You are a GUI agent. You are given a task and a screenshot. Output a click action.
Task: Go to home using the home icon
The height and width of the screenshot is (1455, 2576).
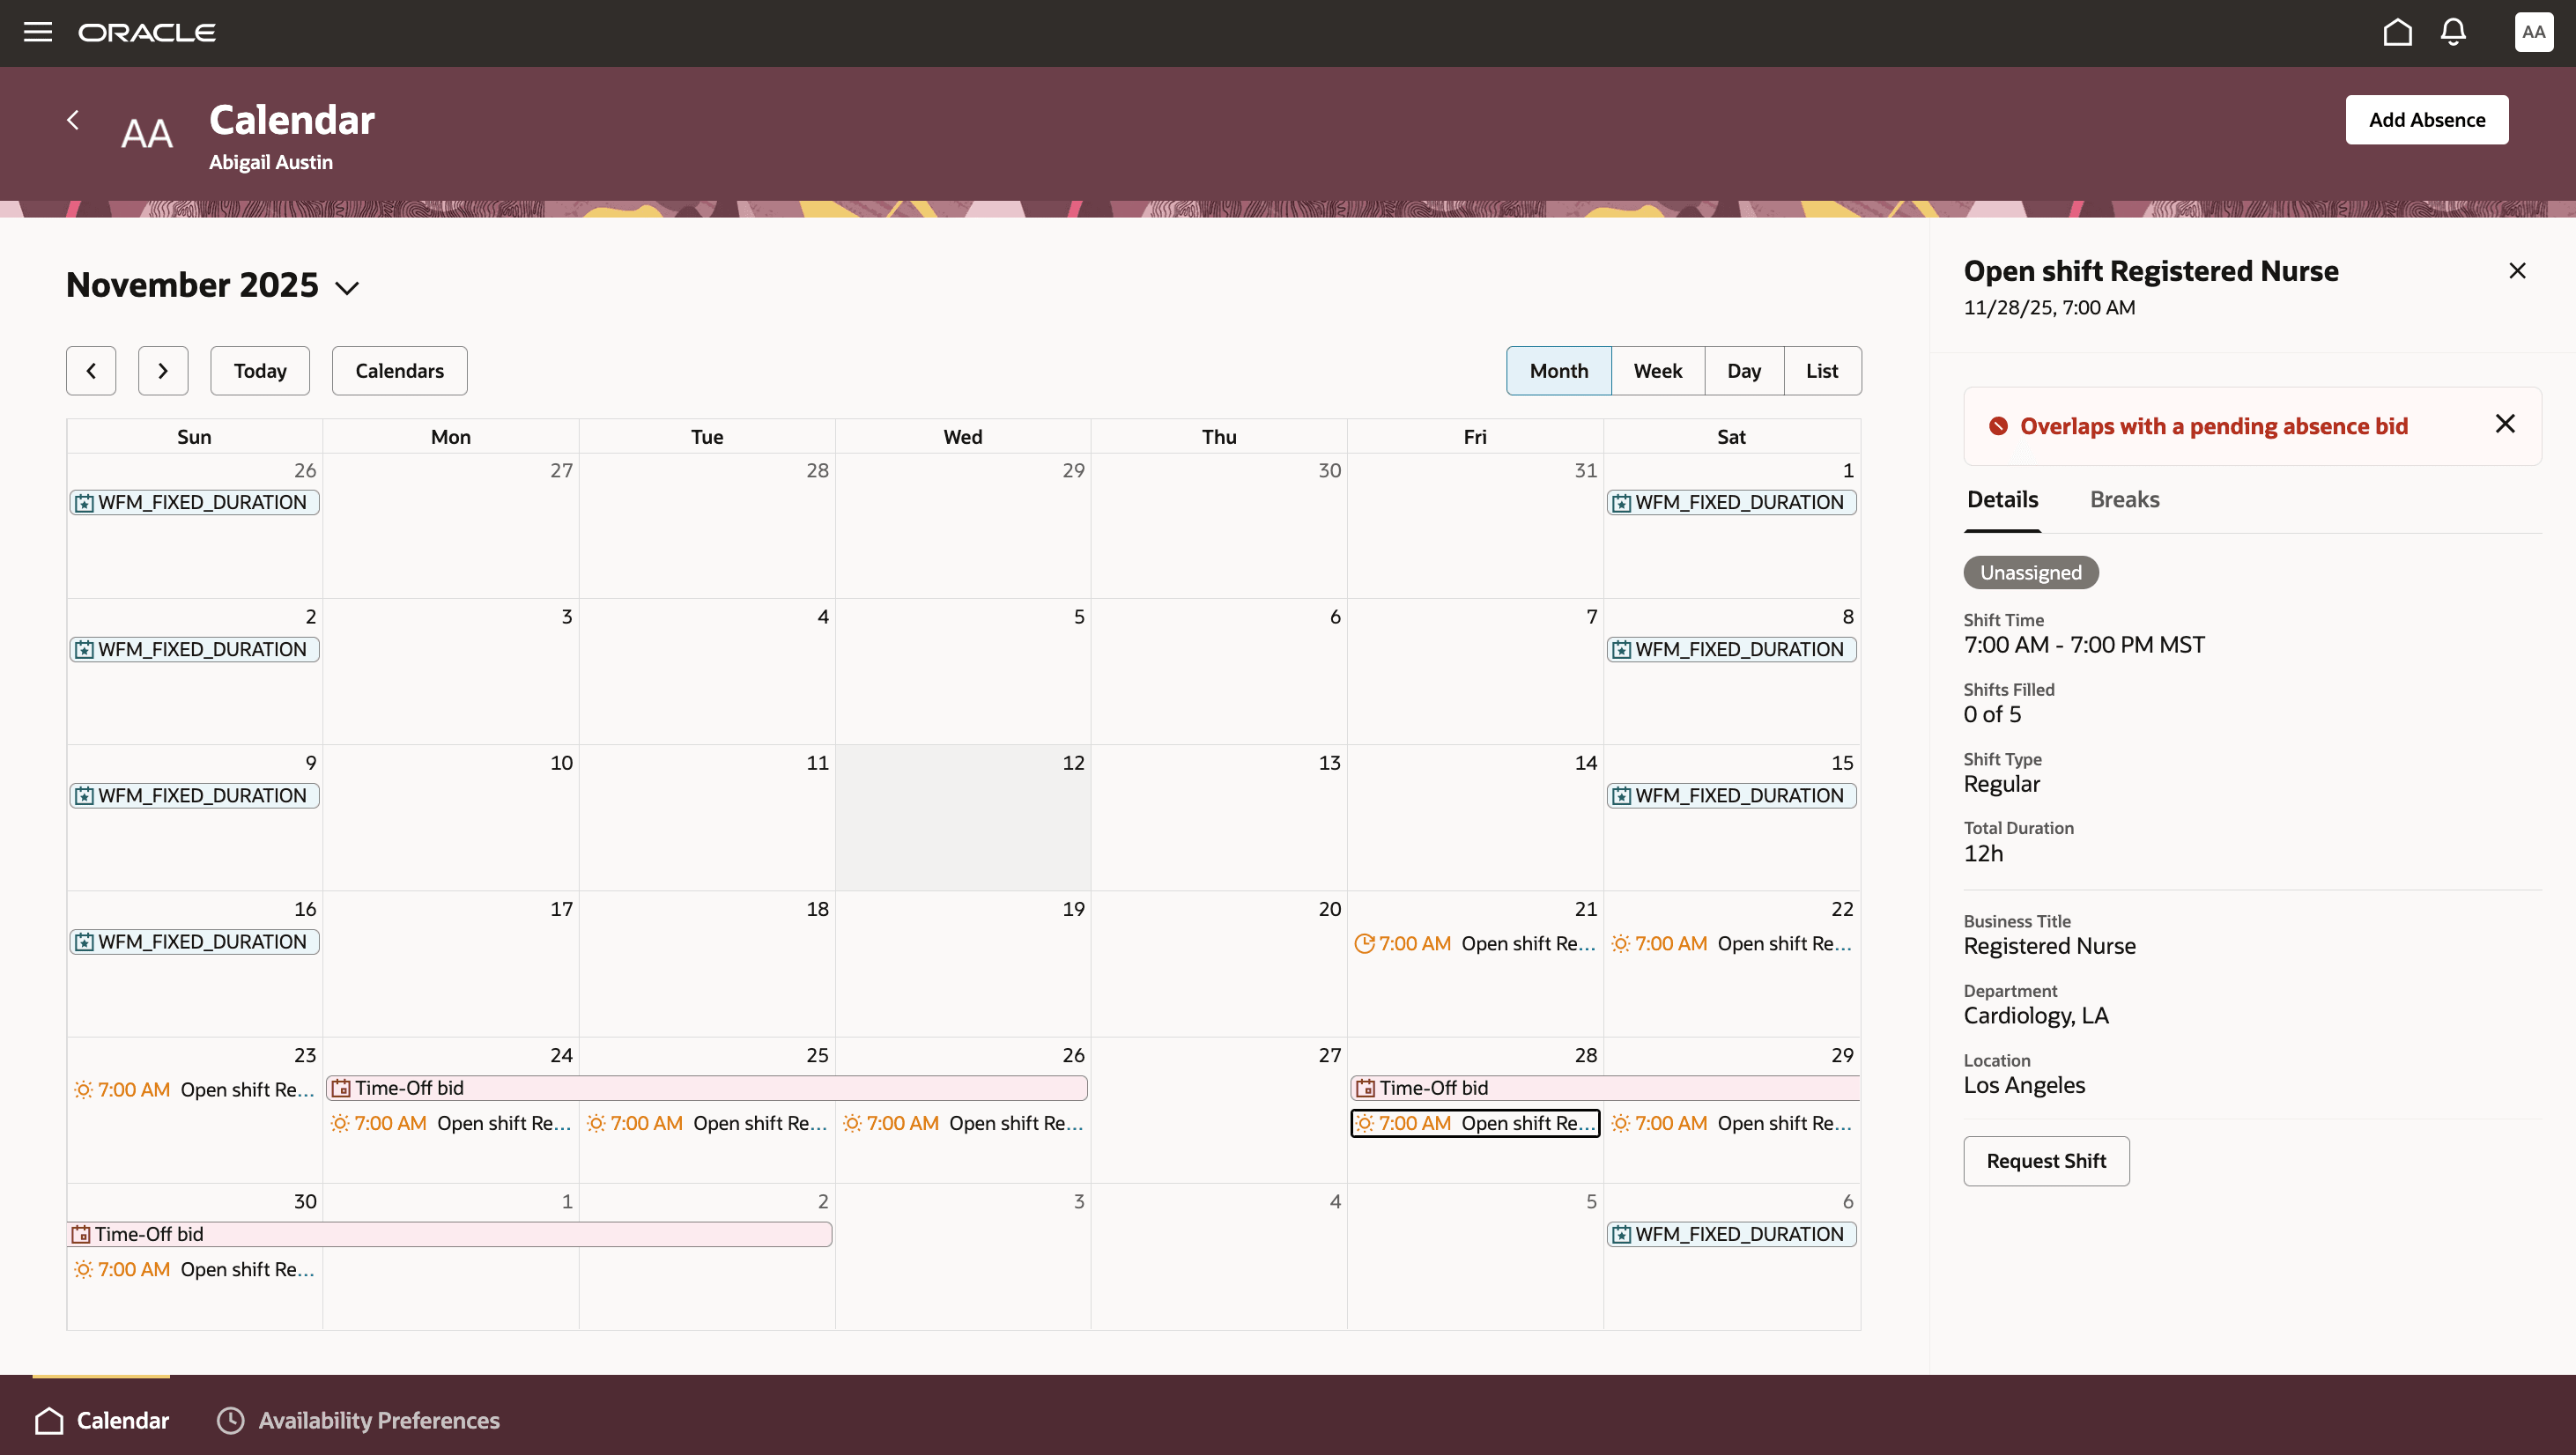[x=2397, y=31]
